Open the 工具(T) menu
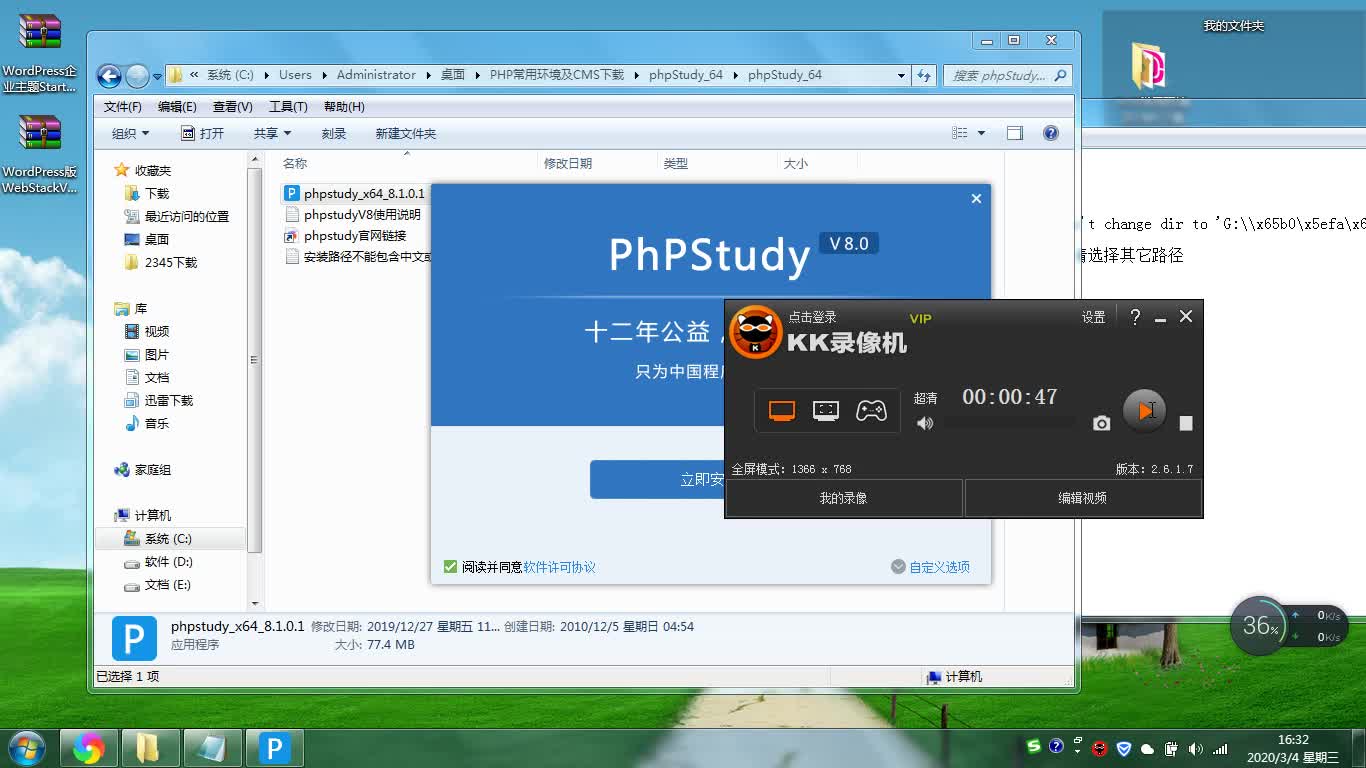Image resolution: width=1366 pixels, height=768 pixels. (288, 107)
